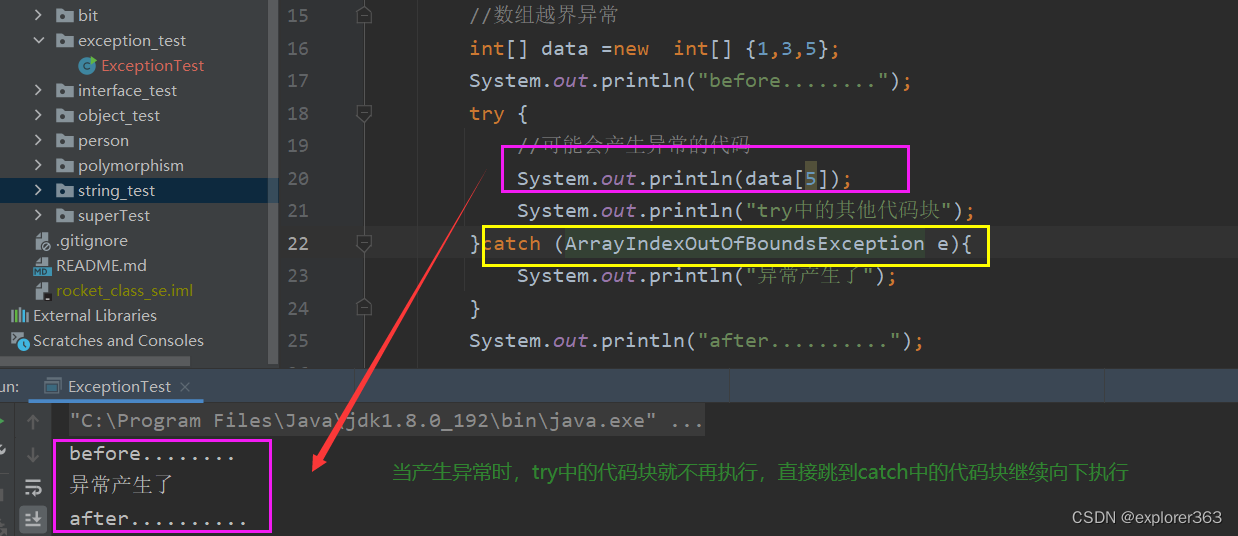Screen dimensions: 1238x536
Task: Click the External Libraries icon
Action: 20,316
